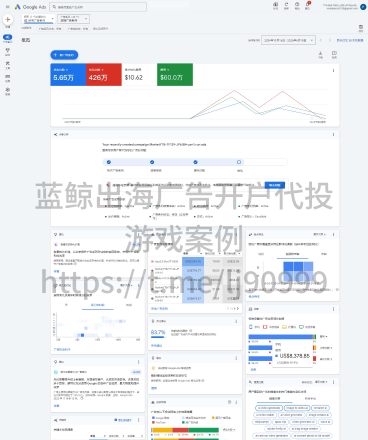This screenshot has height=440, width=368.
Task: Select the red 426万 metric tile
Action: (x=104, y=75)
